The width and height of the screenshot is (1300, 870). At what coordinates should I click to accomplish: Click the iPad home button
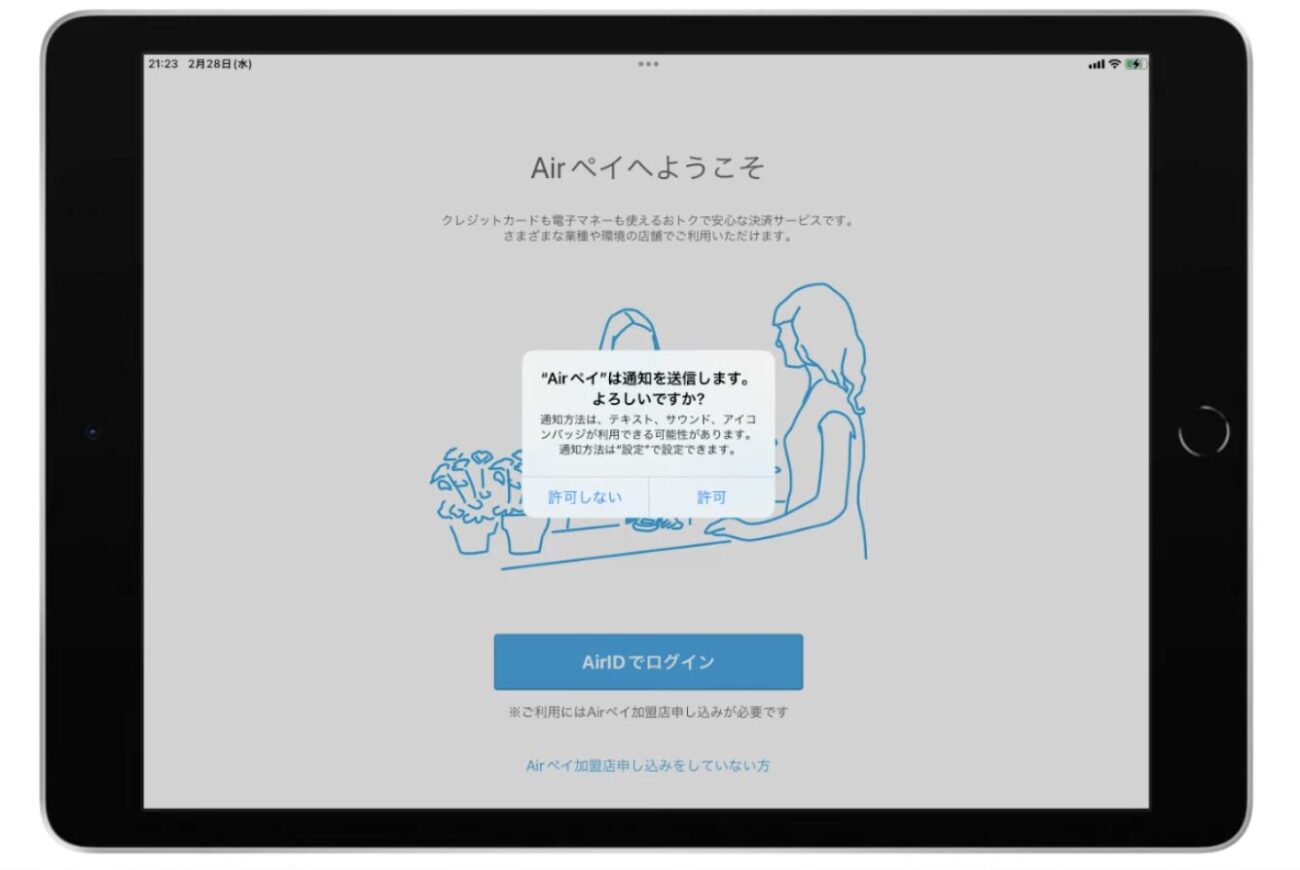point(1204,432)
